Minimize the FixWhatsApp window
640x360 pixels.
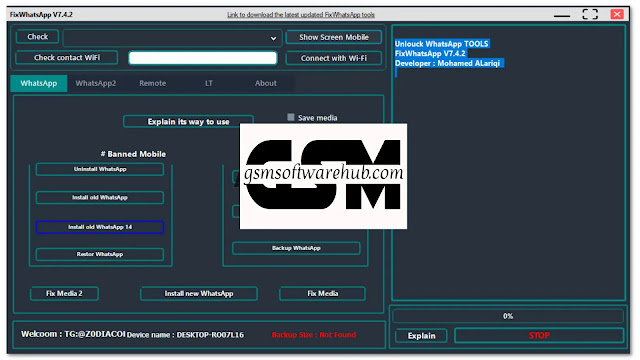click(562, 15)
